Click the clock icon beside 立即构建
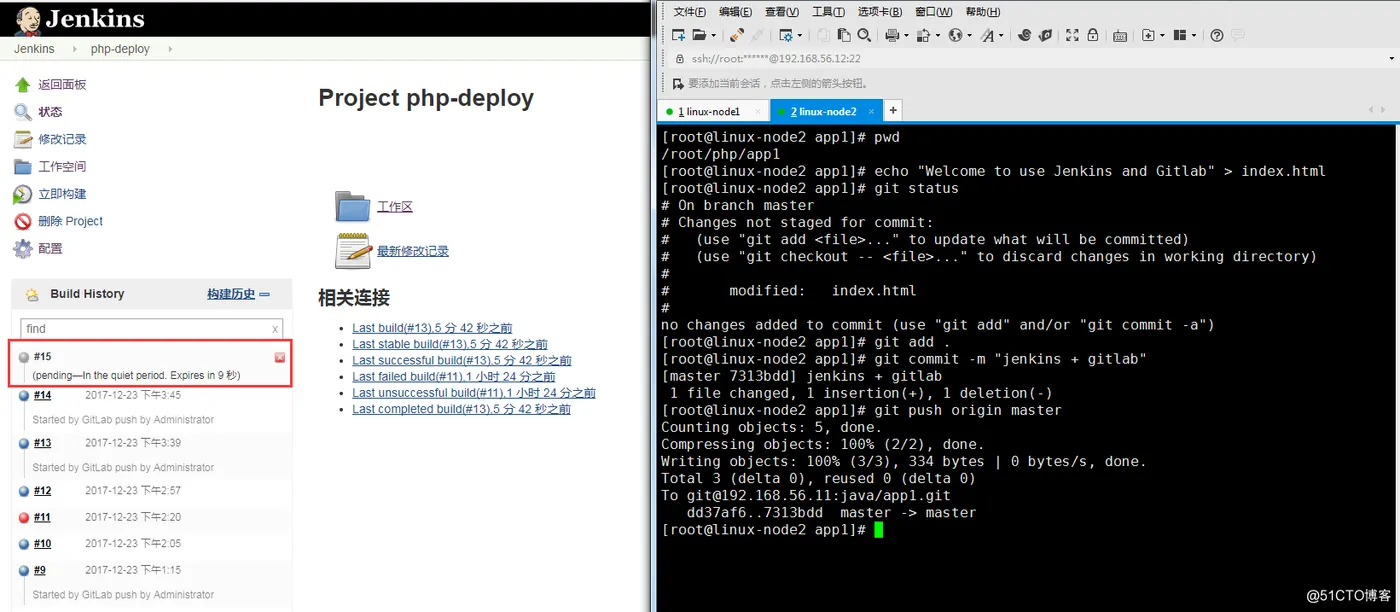Viewport: 1400px width, 612px height. (22, 194)
